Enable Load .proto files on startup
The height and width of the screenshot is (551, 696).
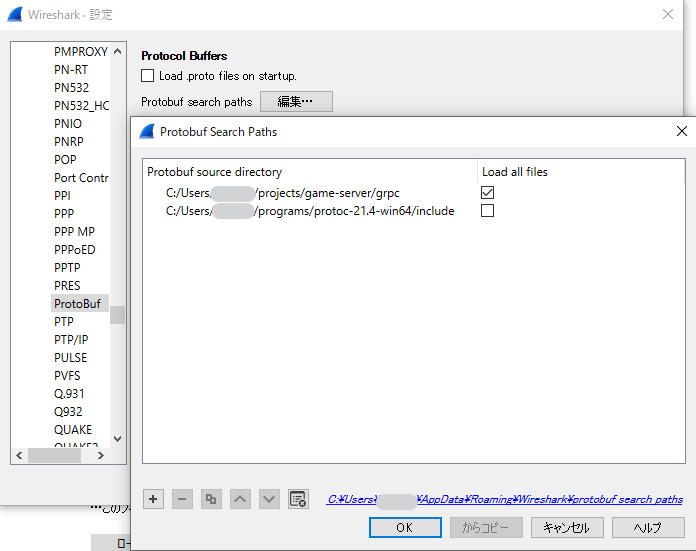(x=147, y=75)
